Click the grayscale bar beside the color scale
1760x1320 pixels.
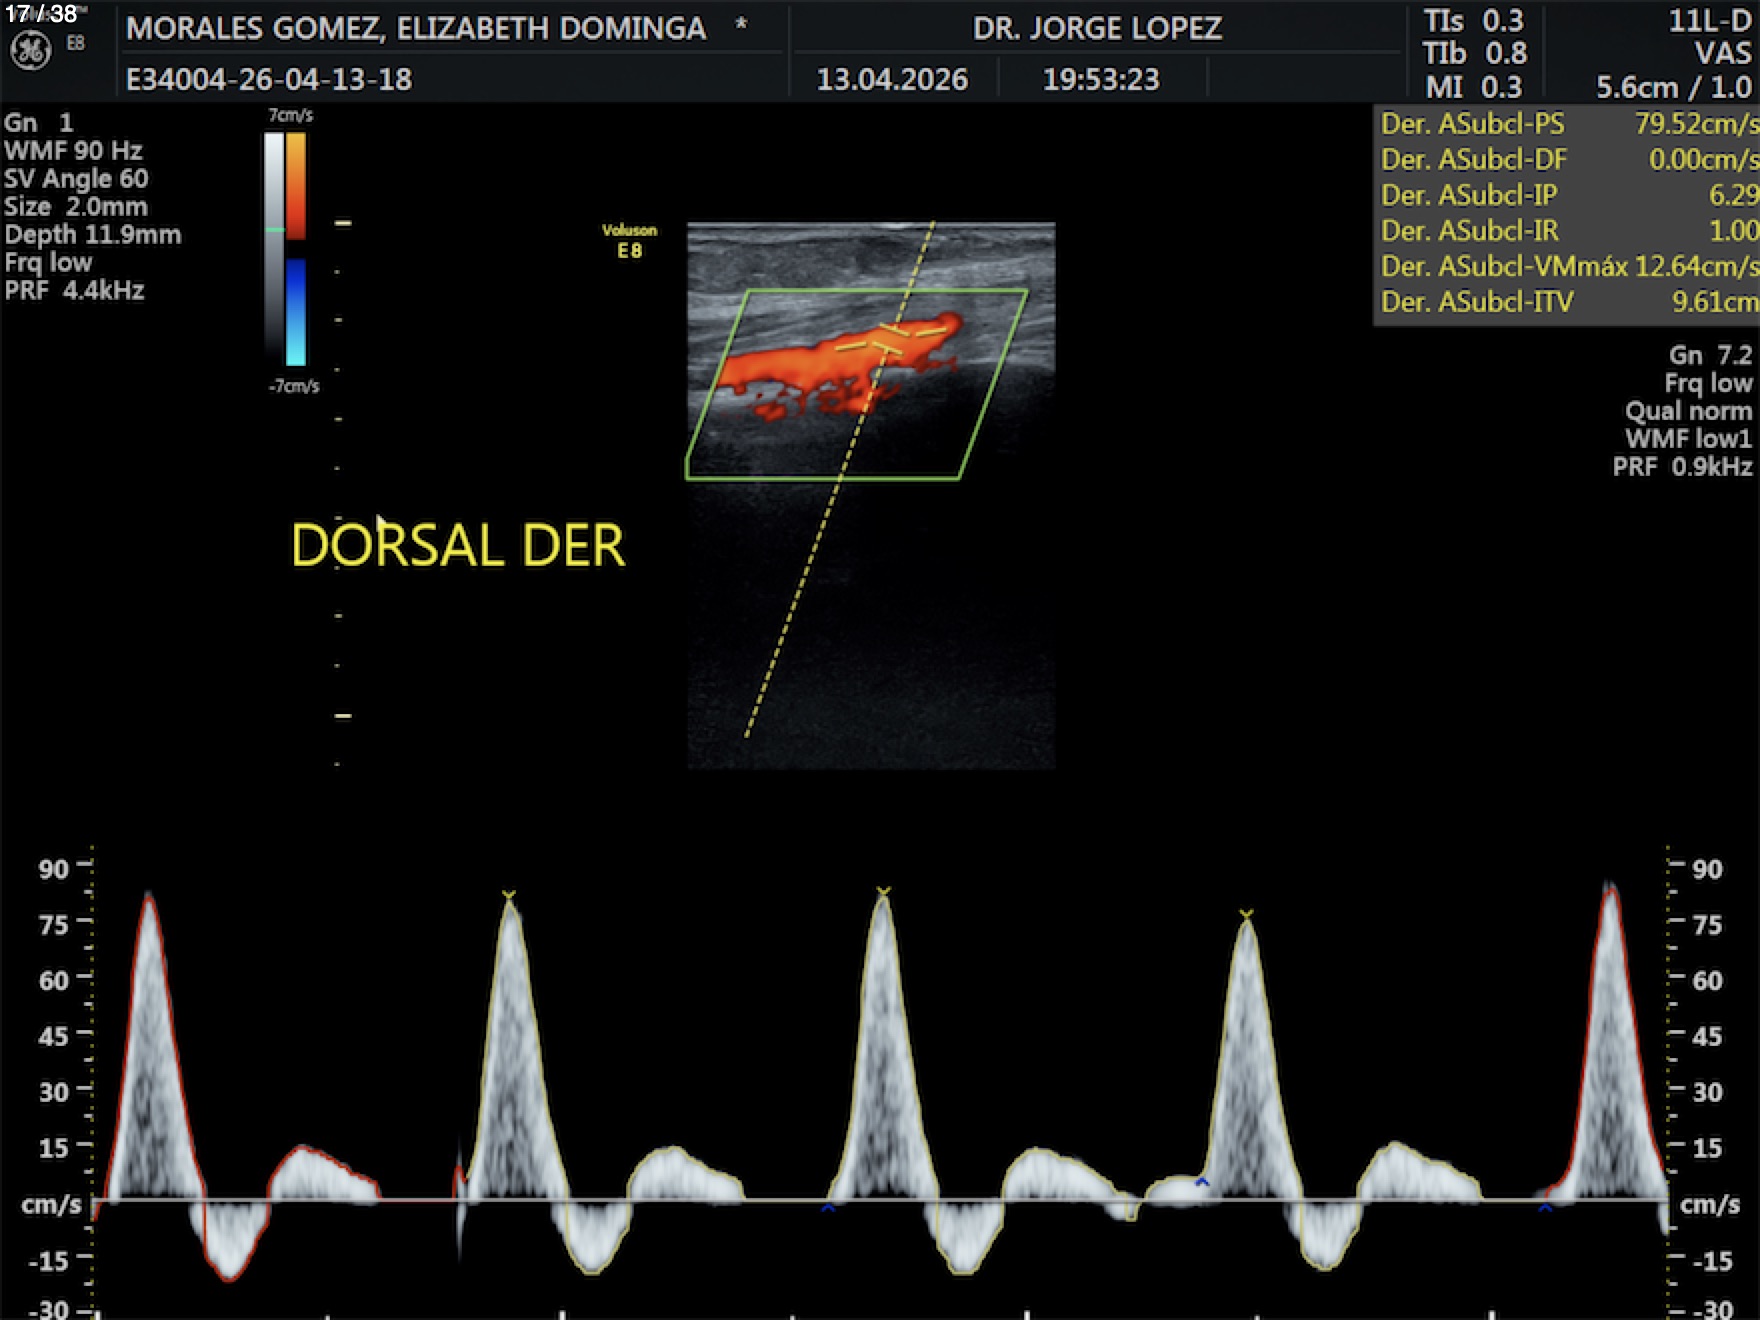pos(274,240)
